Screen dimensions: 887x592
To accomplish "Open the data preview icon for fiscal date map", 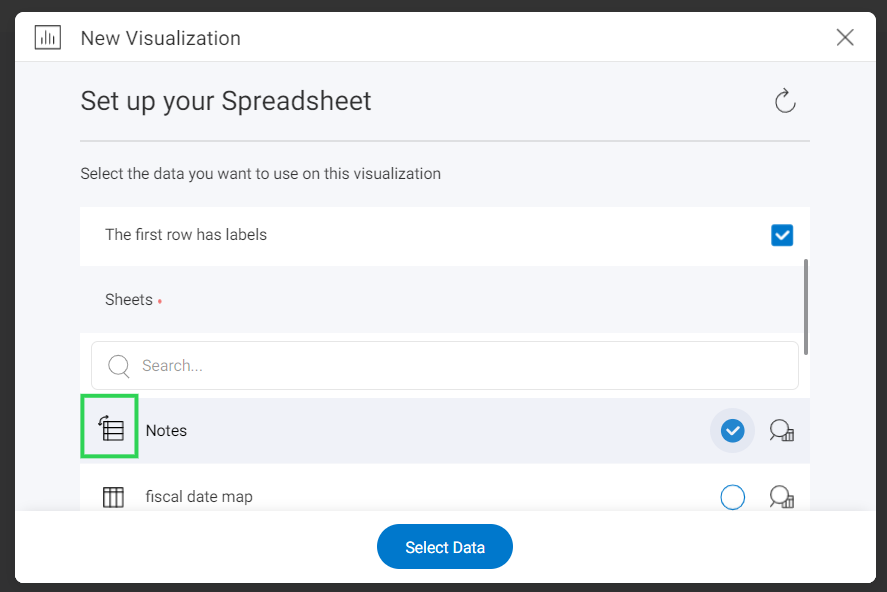I will [x=782, y=496].
